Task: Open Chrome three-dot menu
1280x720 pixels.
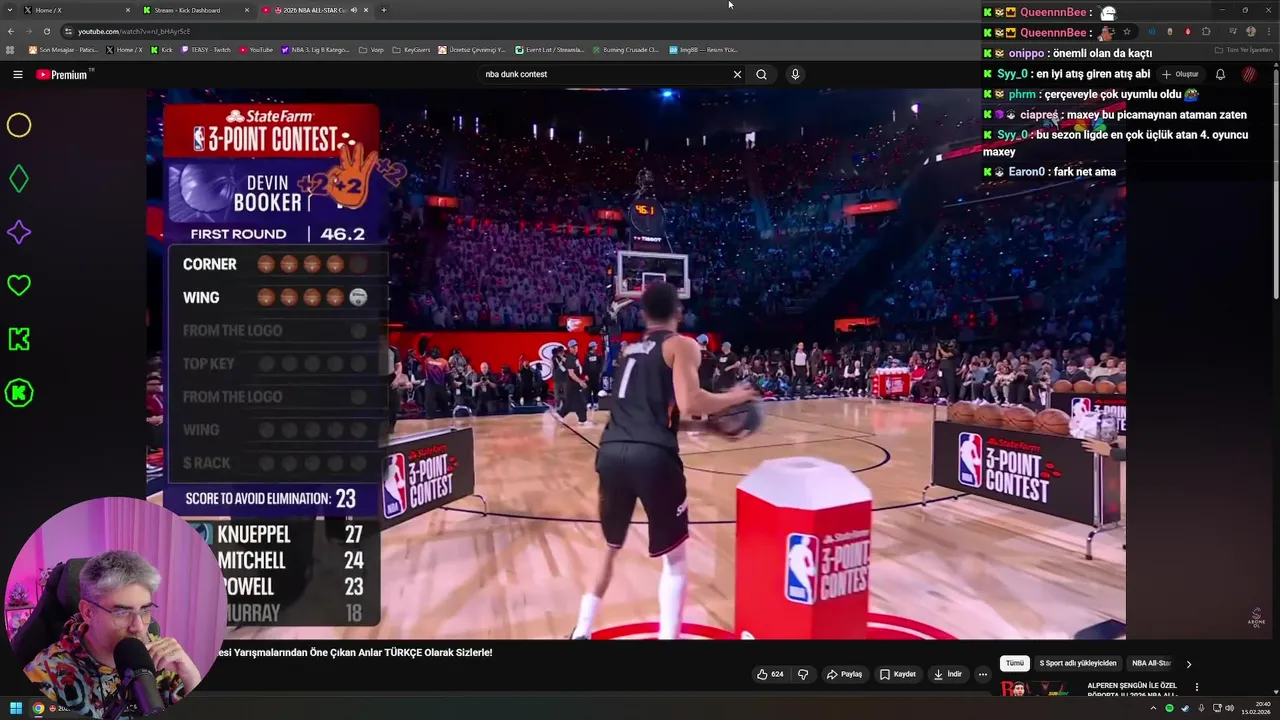Action: tap(1268, 31)
